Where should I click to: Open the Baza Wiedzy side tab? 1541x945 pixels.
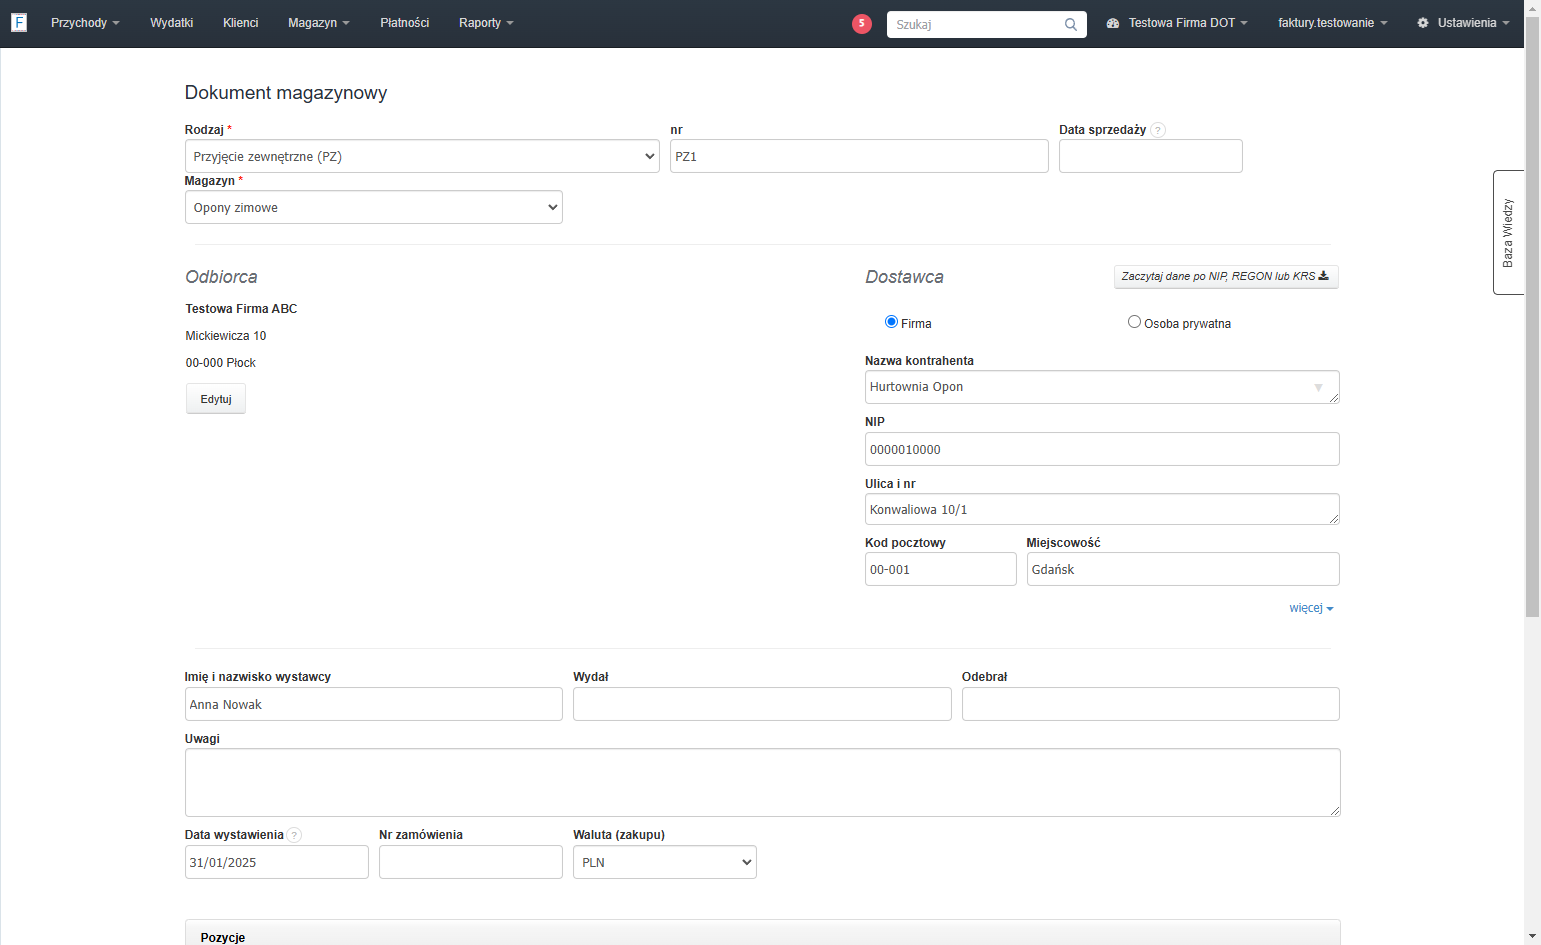[1508, 232]
